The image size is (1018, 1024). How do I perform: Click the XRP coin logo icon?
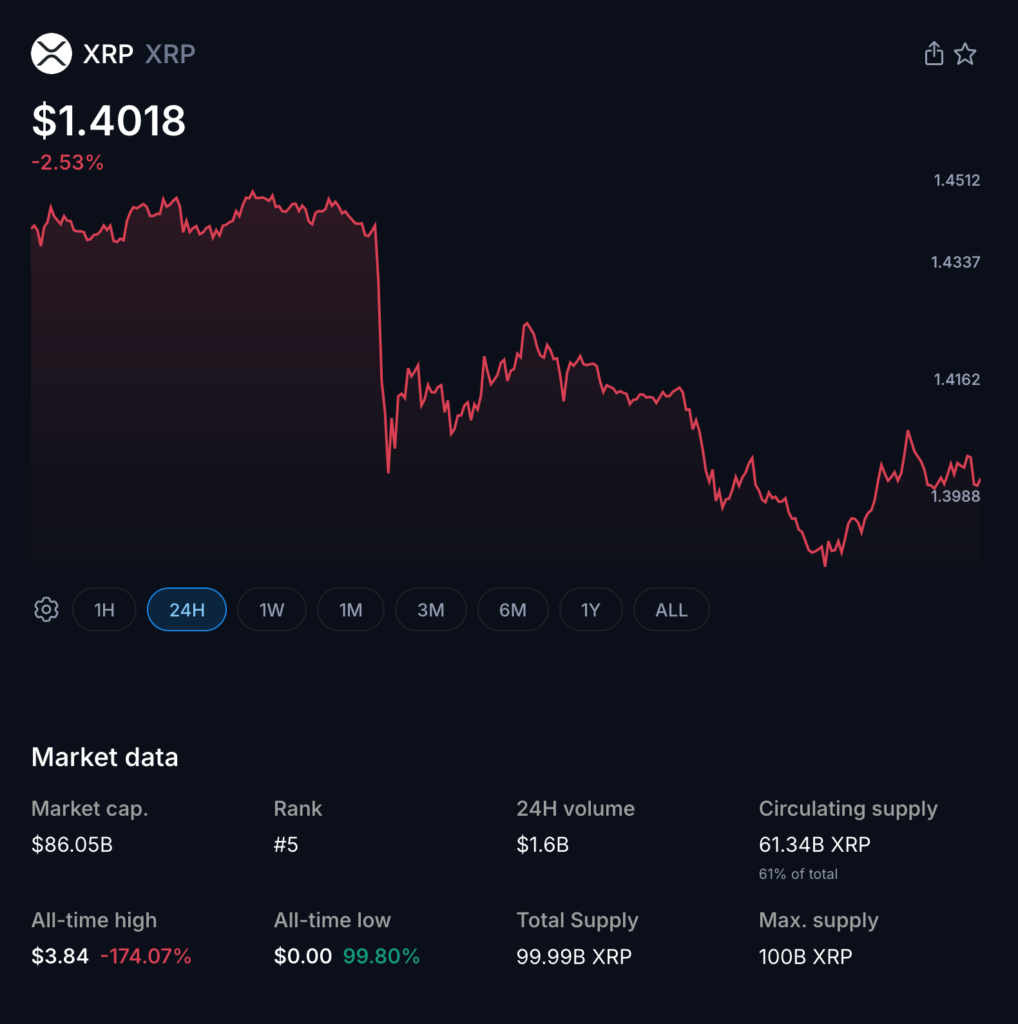coord(52,53)
